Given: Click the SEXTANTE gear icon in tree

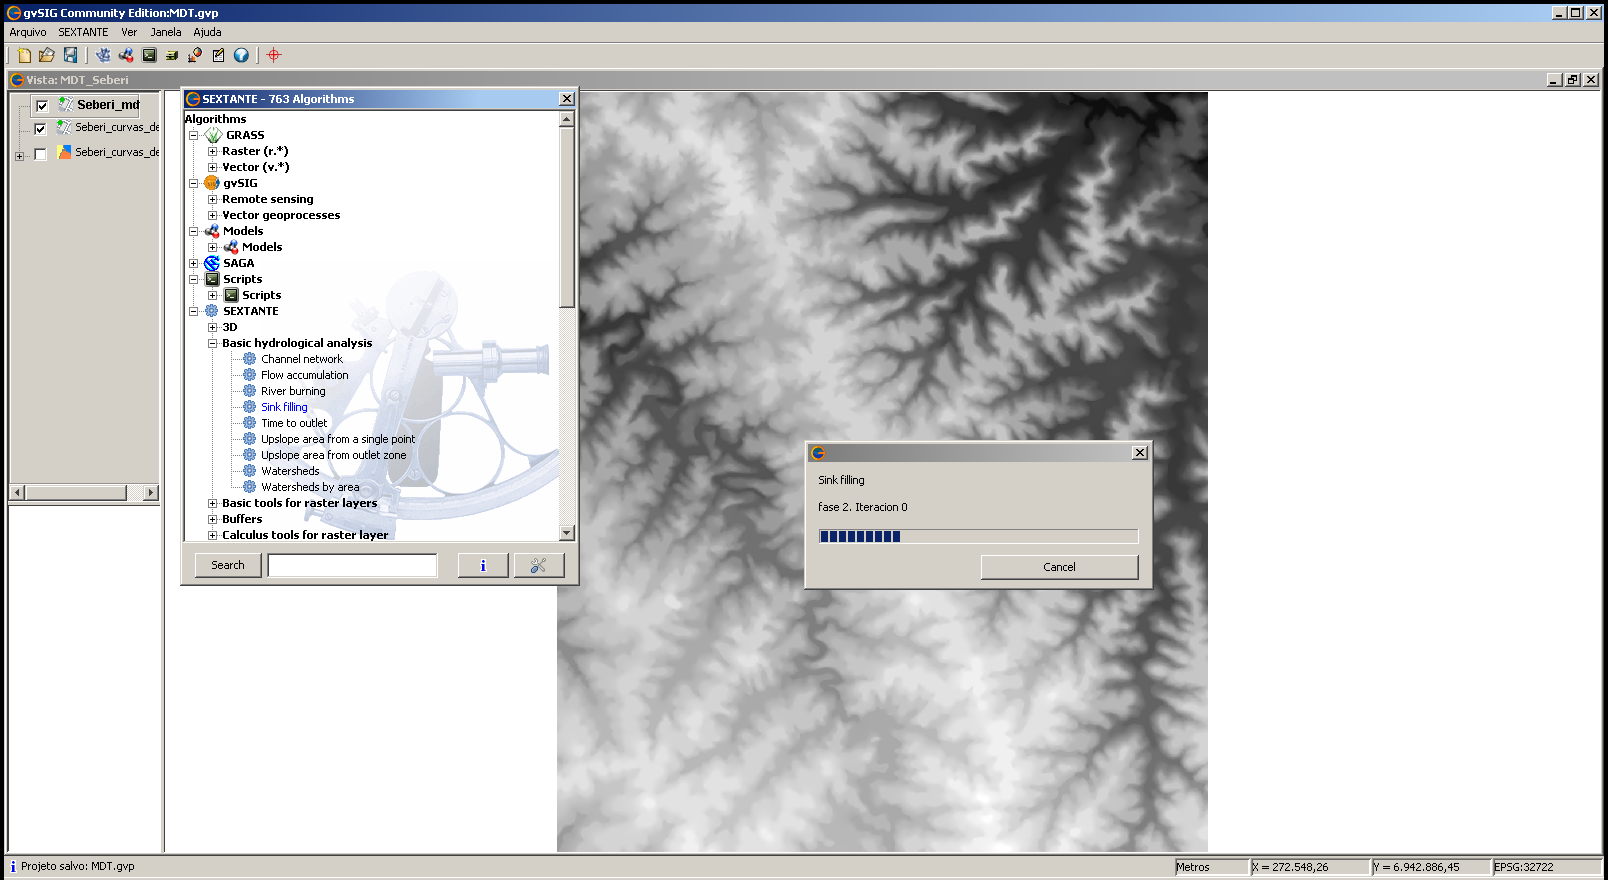Looking at the screenshot, I should point(212,311).
